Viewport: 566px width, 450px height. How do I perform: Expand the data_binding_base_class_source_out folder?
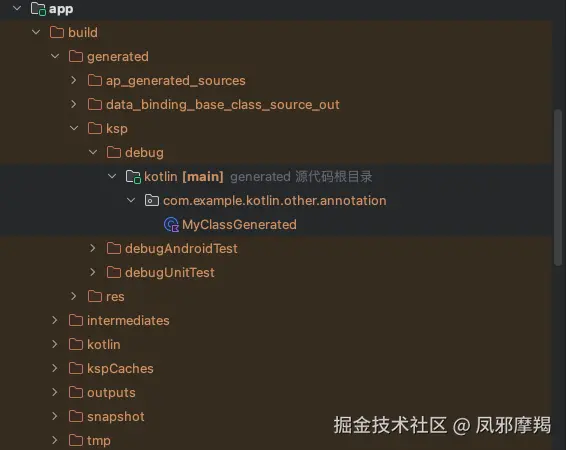74,104
